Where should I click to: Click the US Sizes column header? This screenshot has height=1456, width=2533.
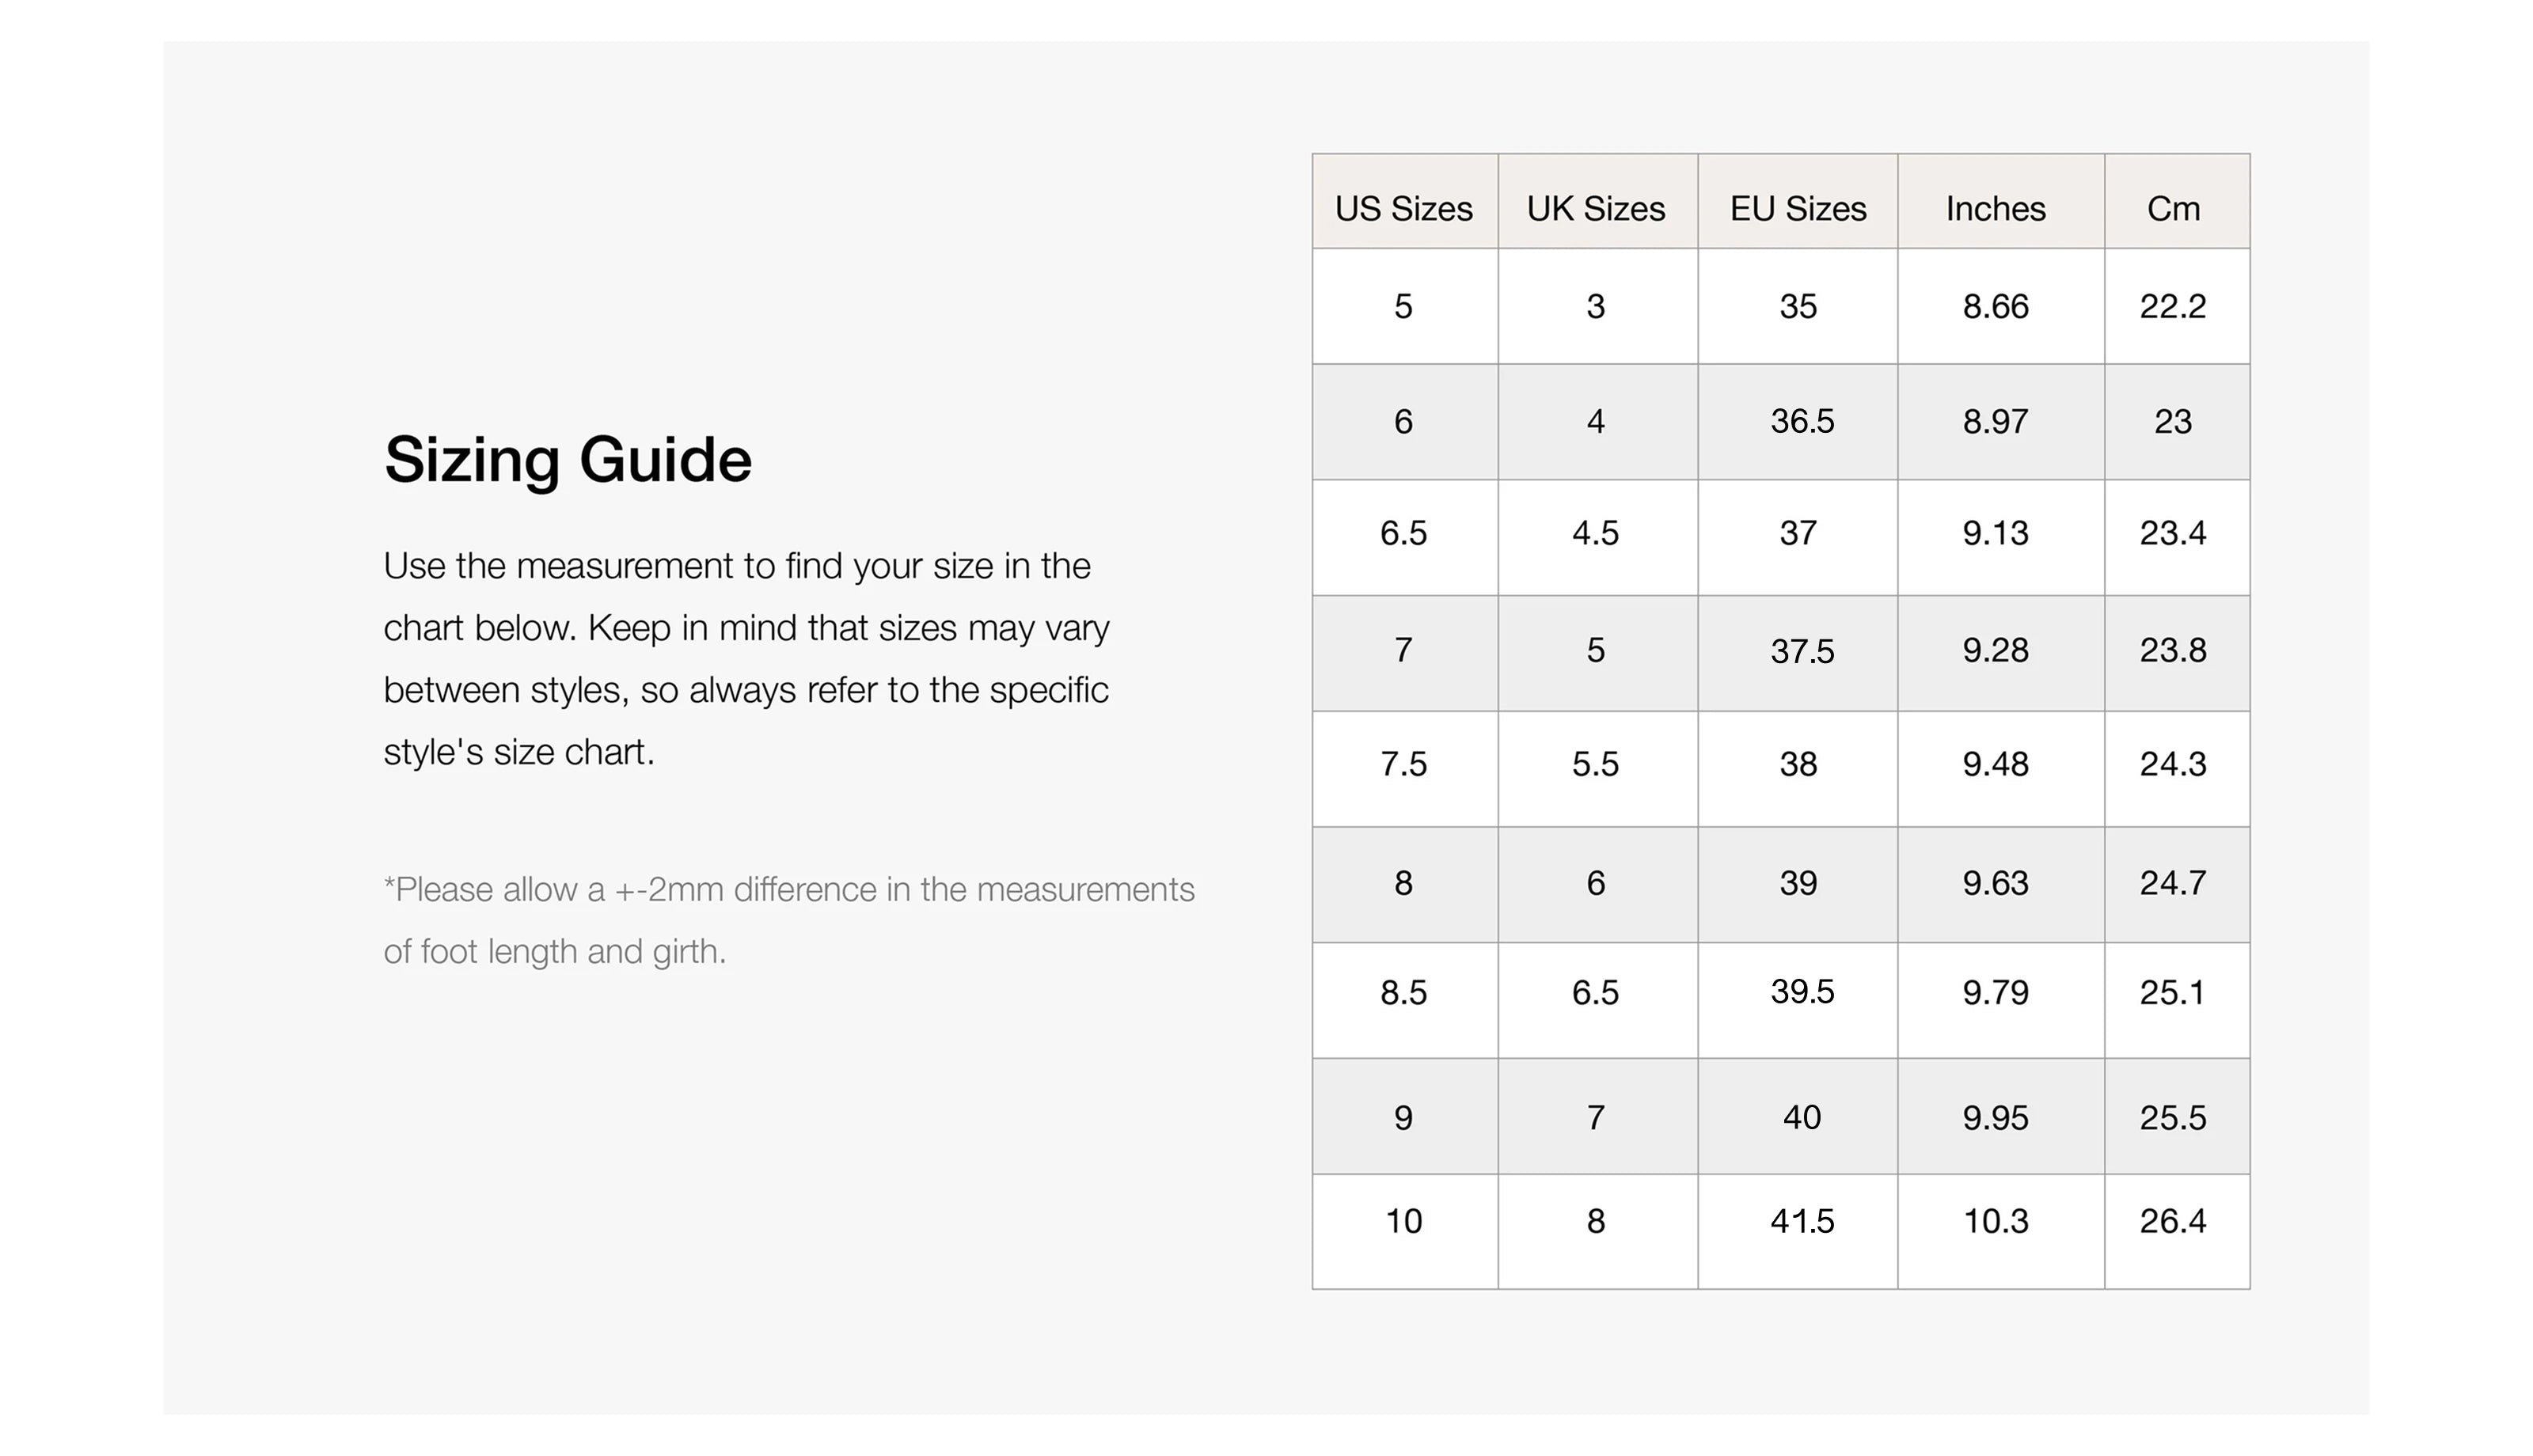pyautogui.click(x=1403, y=208)
